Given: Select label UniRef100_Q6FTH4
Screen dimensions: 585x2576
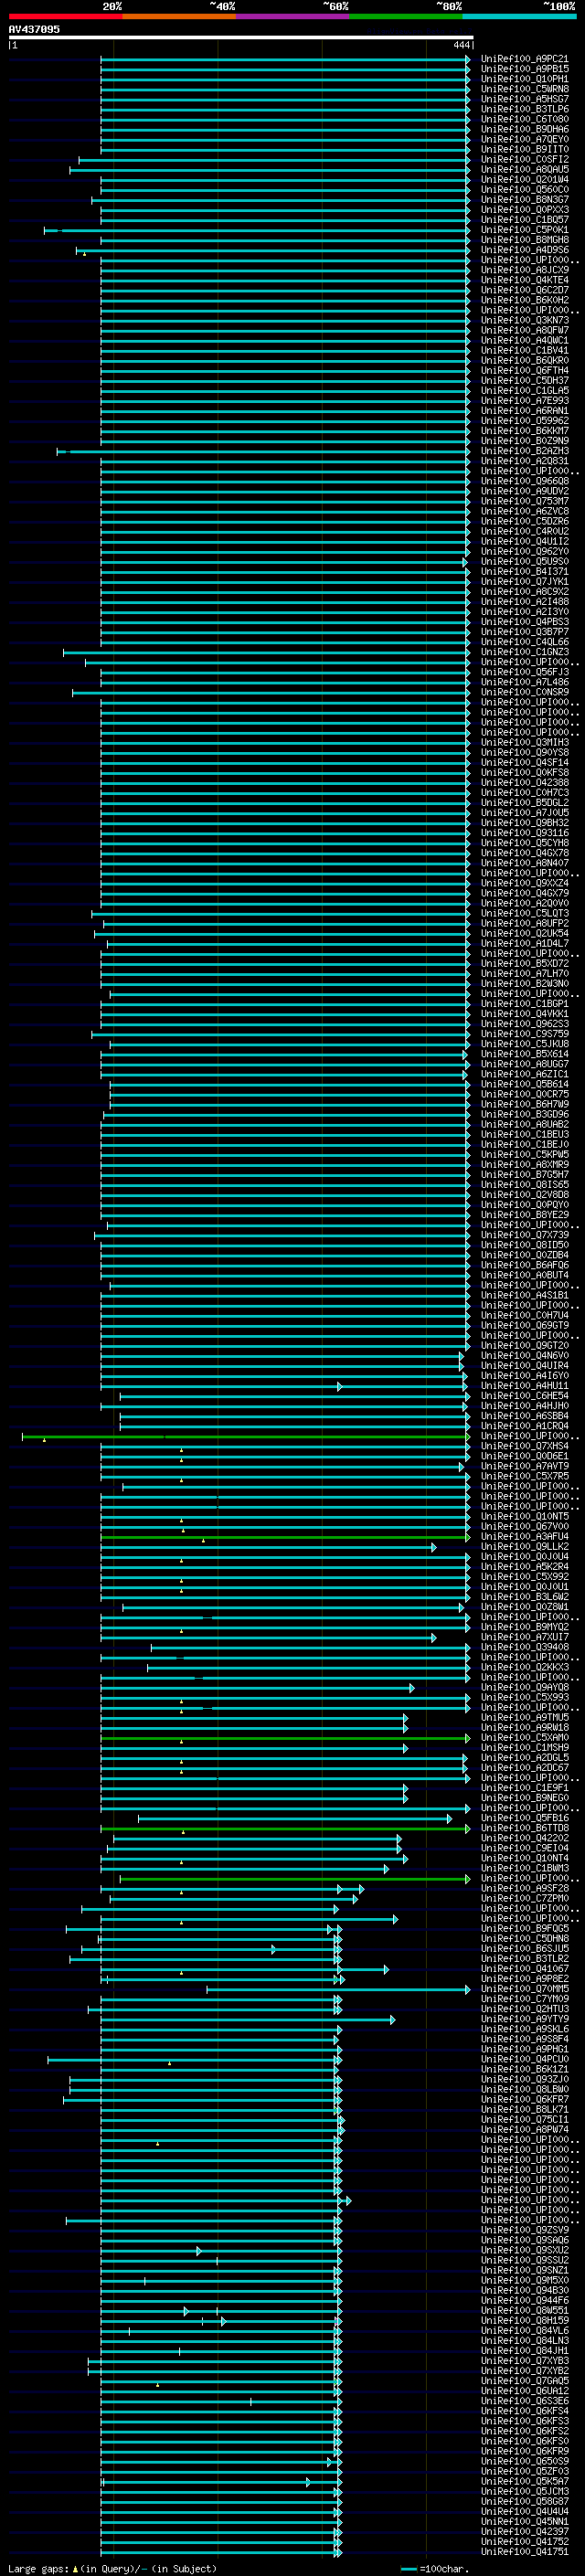Looking at the screenshot, I should coord(525,370).
